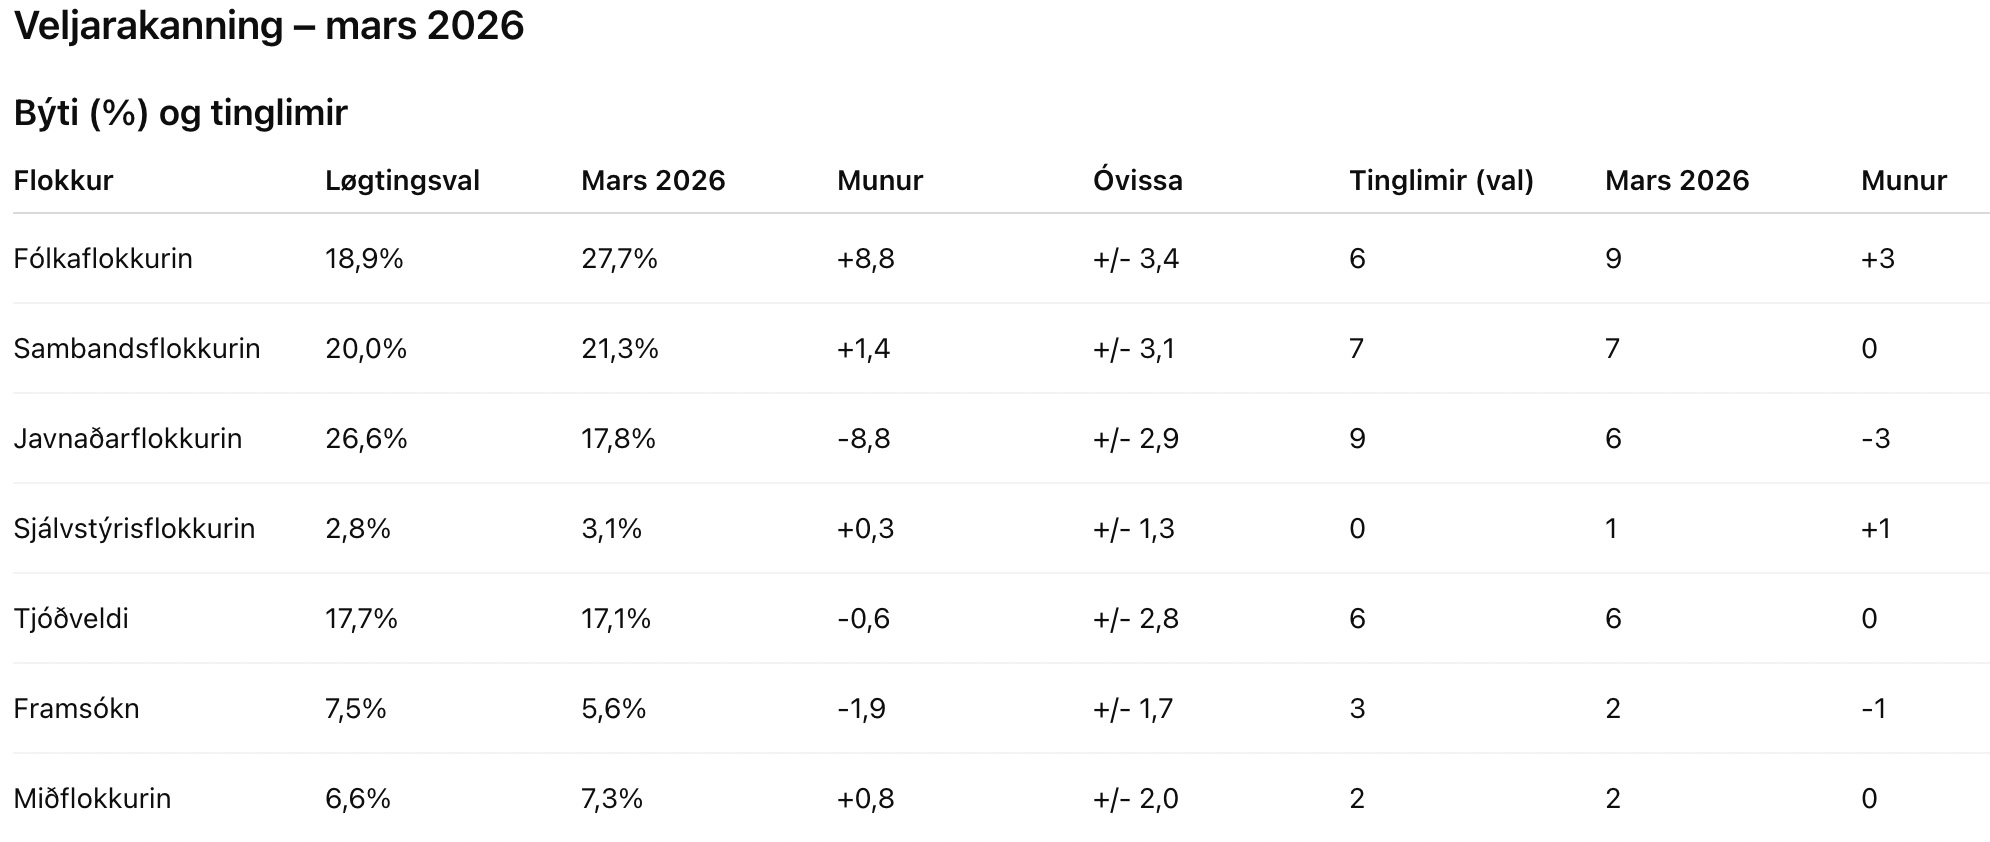Select Javnaðarflokkurin's 26,6% election result
Image resolution: width=1990 pixels, height=842 pixels.
coord(366,439)
